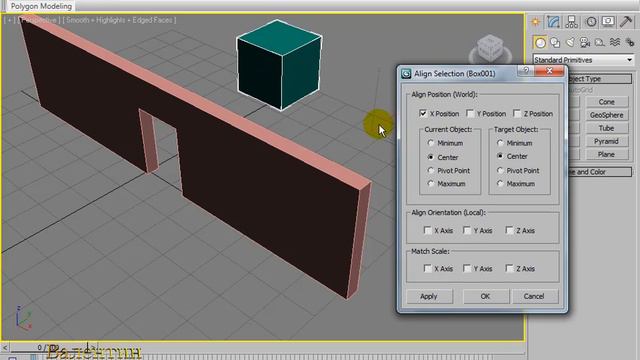Cancel the Align Selection dialog
Image resolution: width=640 pixels, height=360 pixels.
tap(534, 296)
